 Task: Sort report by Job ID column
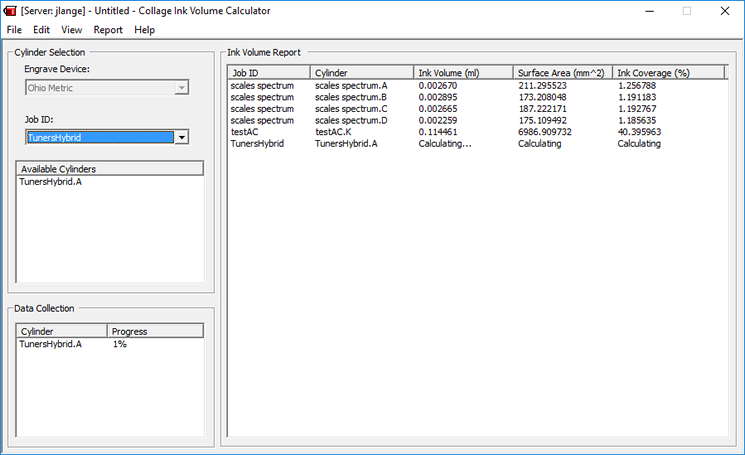(268, 73)
